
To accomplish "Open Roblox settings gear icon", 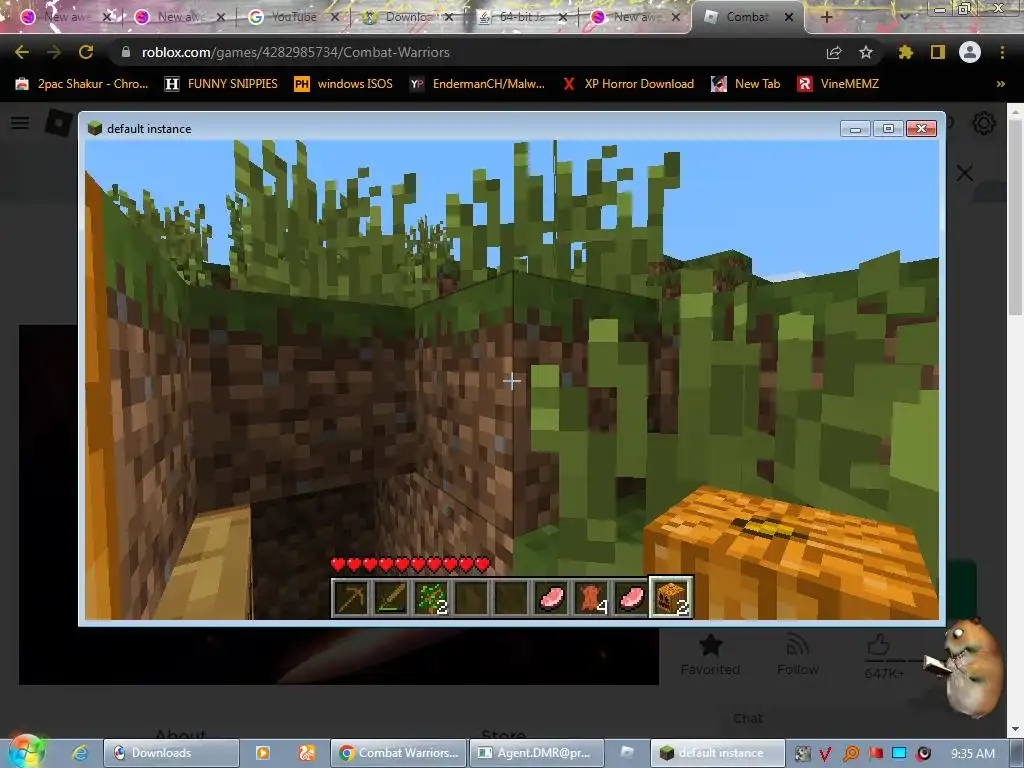I will tap(984, 123).
